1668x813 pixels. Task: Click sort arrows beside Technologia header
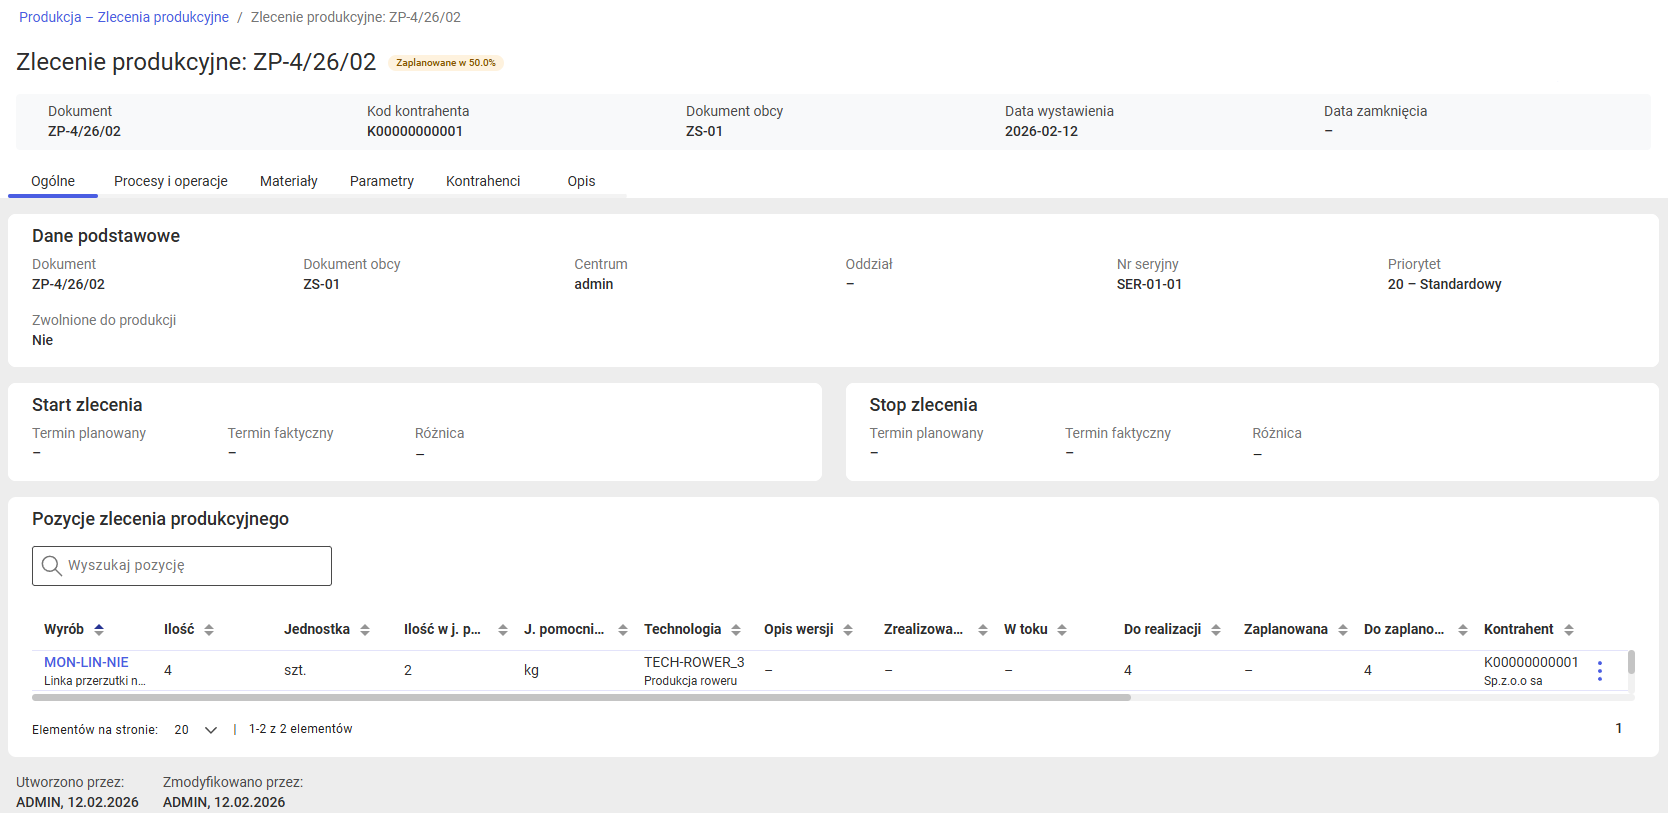736,630
